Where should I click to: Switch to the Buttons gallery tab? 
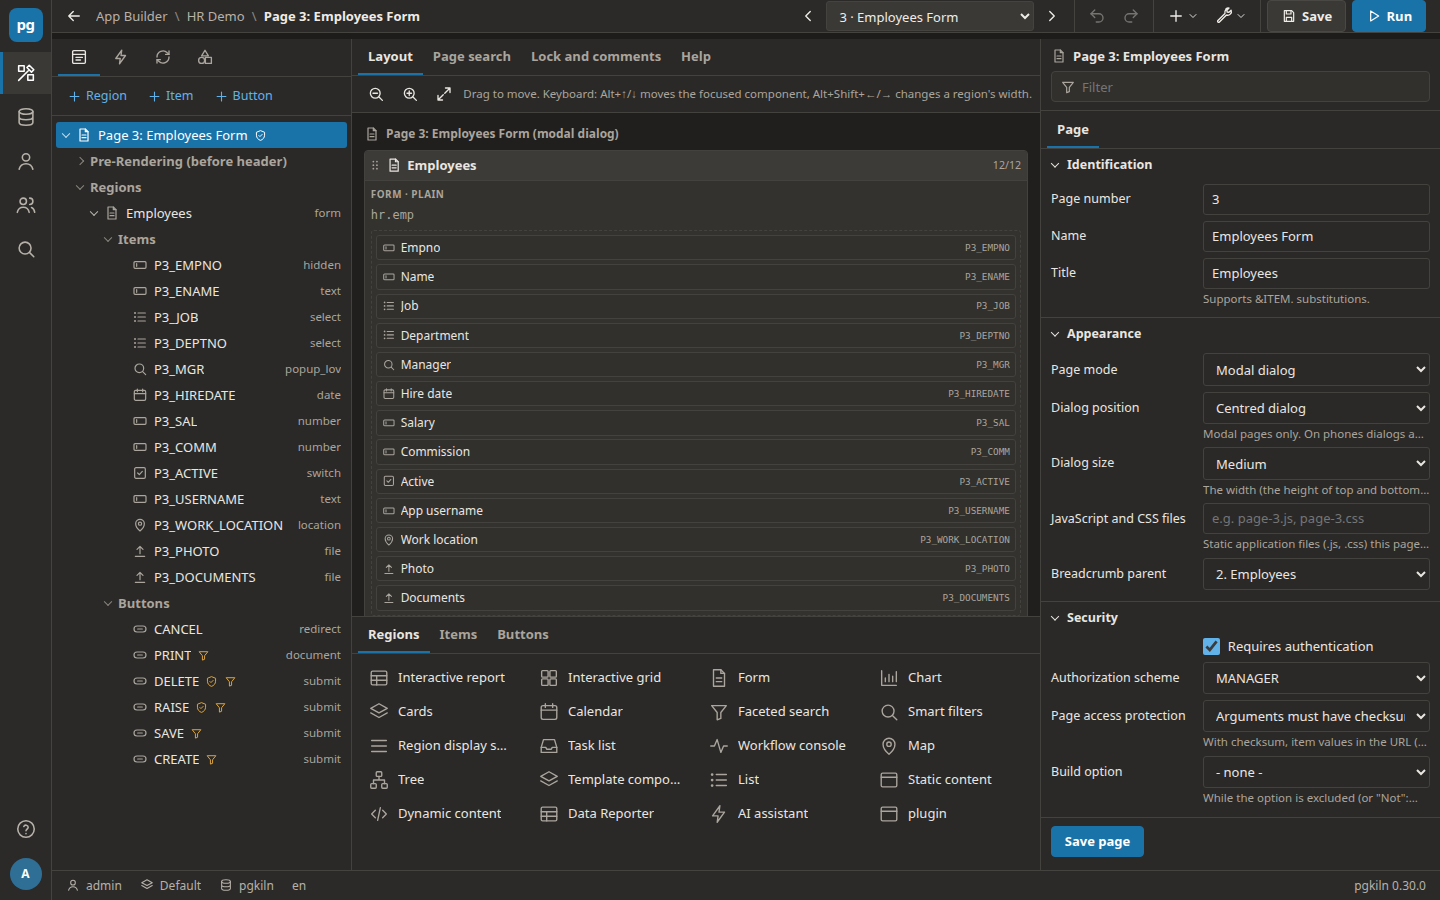(x=523, y=635)
